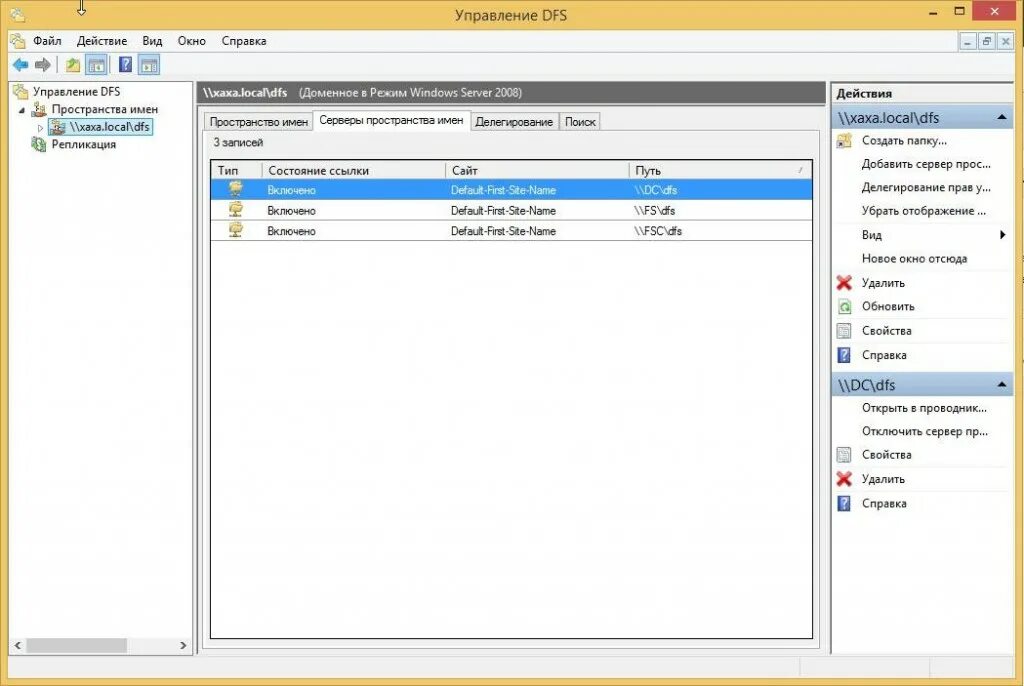Viewport: 1024px width, 686px height.
Task: Toggle the console tree display icon
Action: (95, 64)
